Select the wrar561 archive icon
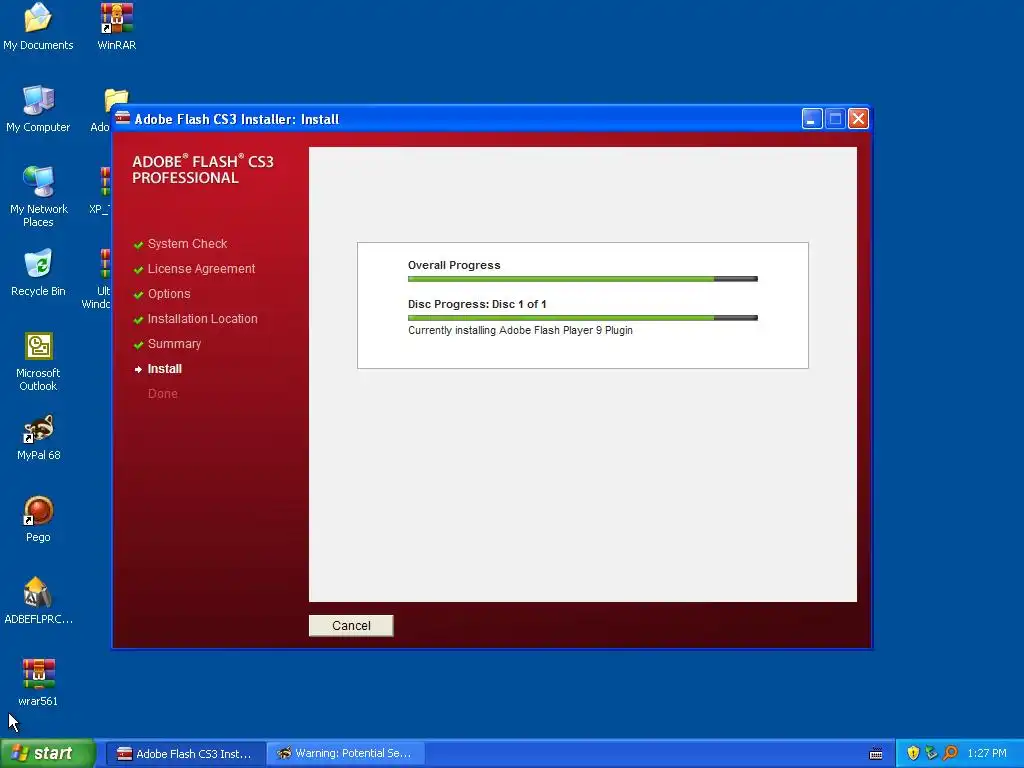The image size is (1024, 768). tap(38, 683)
